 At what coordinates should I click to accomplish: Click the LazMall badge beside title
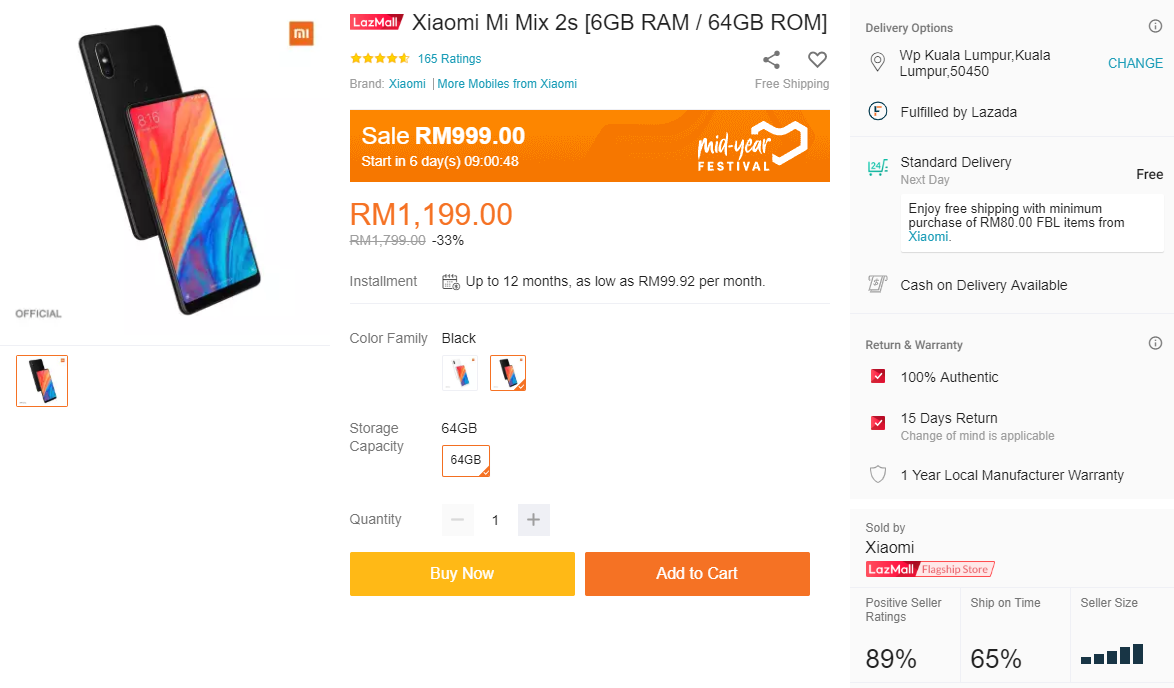(x=376, y=22)
